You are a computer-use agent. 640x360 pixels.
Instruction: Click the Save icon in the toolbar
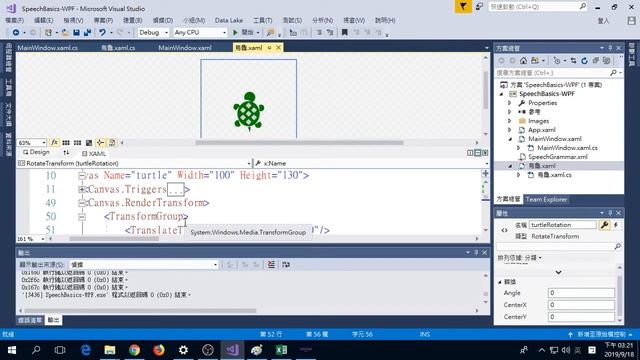pos(76,32)
